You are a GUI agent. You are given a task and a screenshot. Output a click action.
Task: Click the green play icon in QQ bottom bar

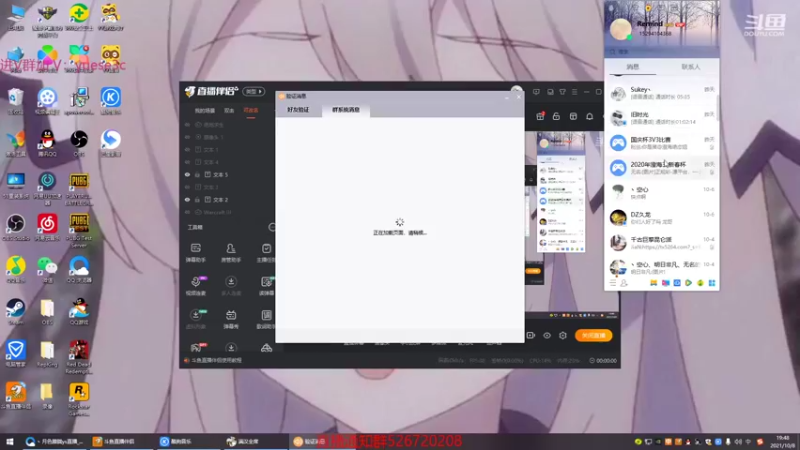click(688, 283)
